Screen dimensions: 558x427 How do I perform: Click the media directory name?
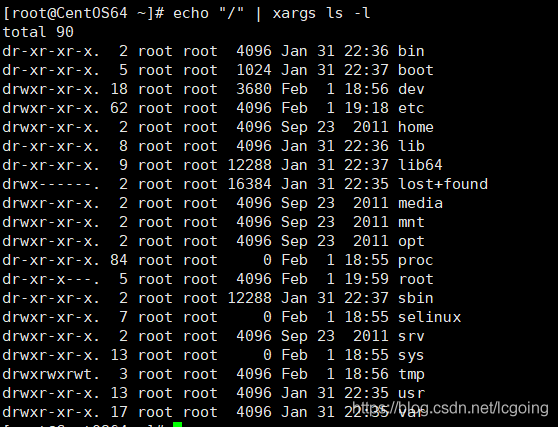tap(420, 203)
